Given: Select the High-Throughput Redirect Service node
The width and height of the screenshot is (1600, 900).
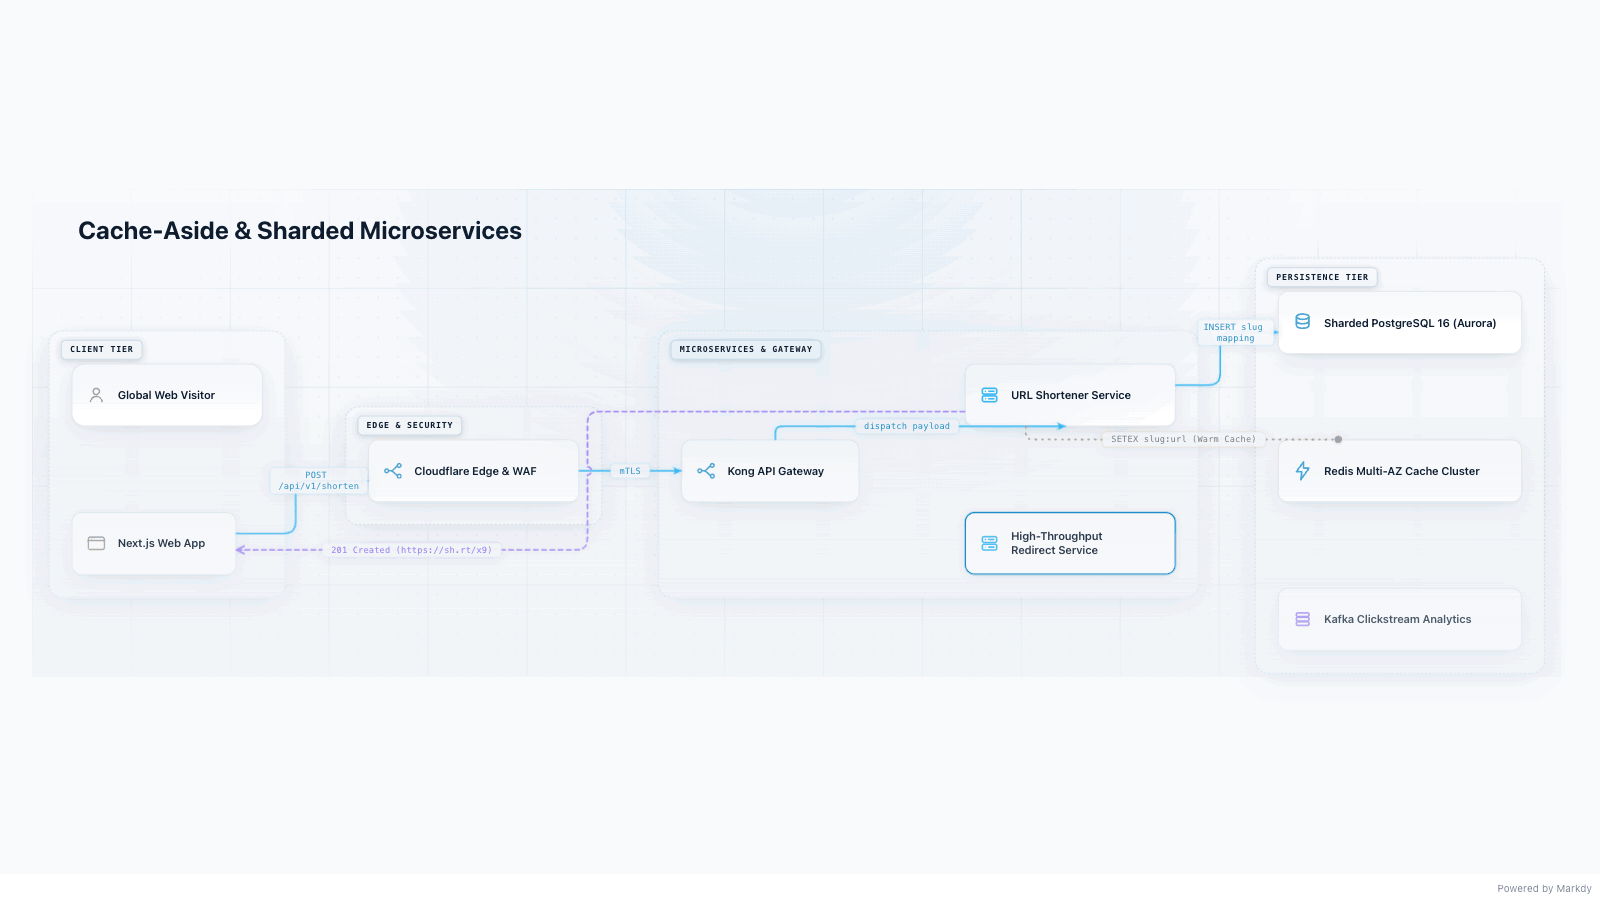Looking at the screenshot, I should [x=1070, y=543].
